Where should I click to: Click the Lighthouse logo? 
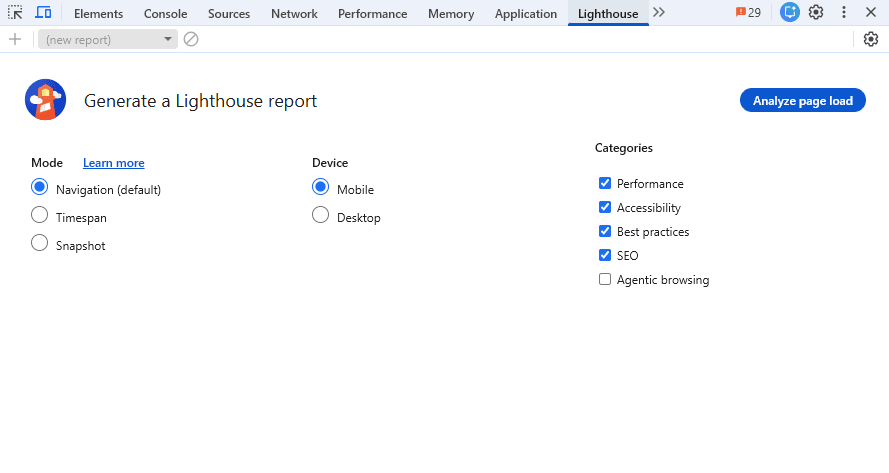(45, 100)
